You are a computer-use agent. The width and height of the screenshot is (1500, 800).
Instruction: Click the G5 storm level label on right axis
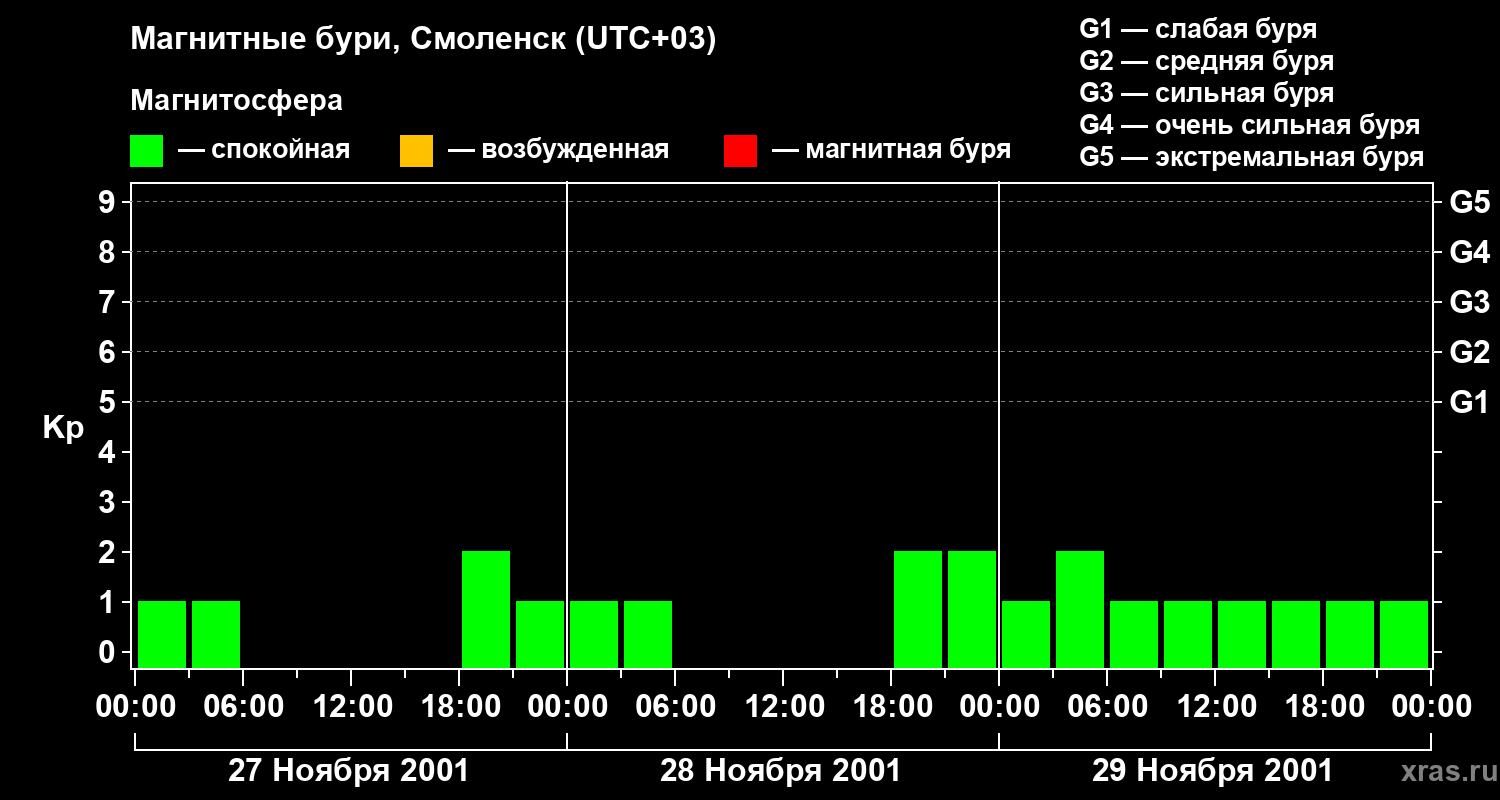pyautogui.click(x=1469, y=202)
